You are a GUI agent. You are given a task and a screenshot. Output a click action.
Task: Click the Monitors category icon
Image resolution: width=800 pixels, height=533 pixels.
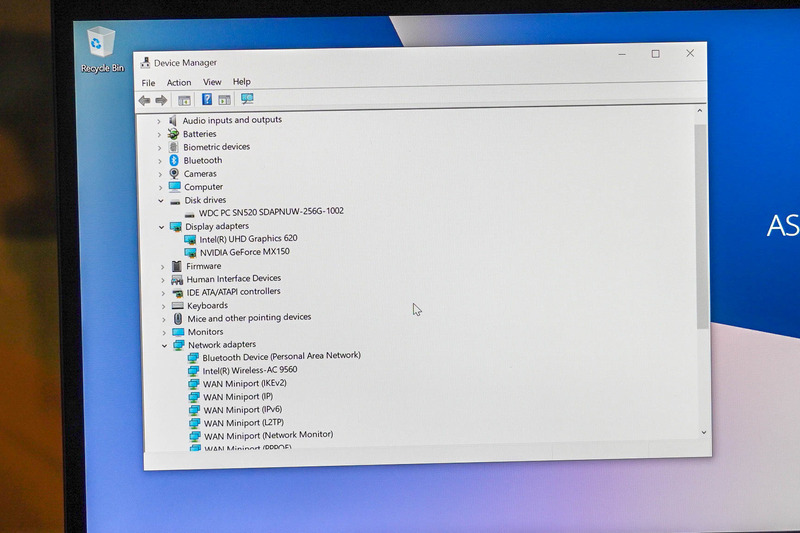[178, 332]
